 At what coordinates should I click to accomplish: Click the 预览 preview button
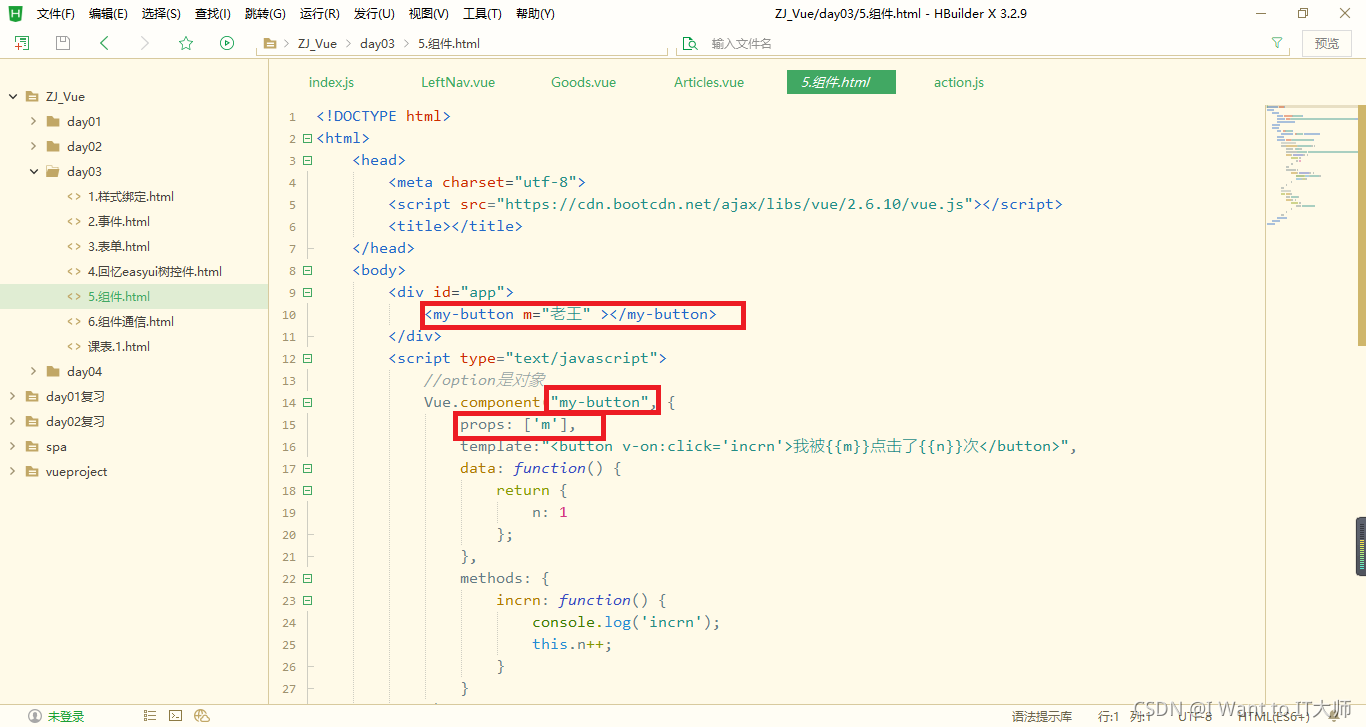click(1327, 43)
